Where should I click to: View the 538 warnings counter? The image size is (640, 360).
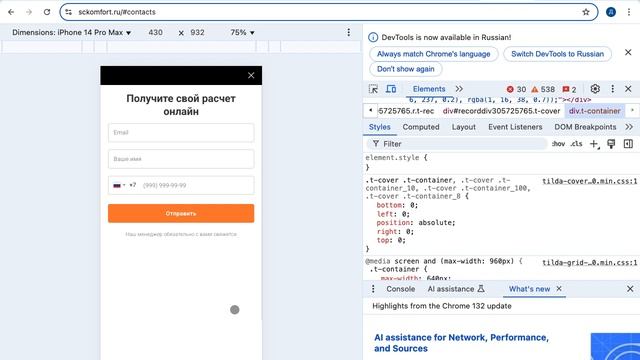click(543, 89)
